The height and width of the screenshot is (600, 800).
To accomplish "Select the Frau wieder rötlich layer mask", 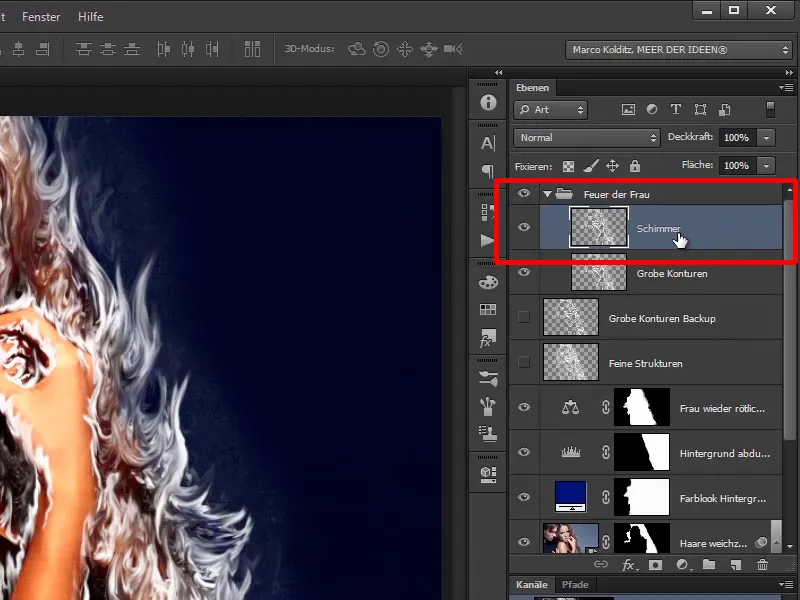I will tap(642, 407).
